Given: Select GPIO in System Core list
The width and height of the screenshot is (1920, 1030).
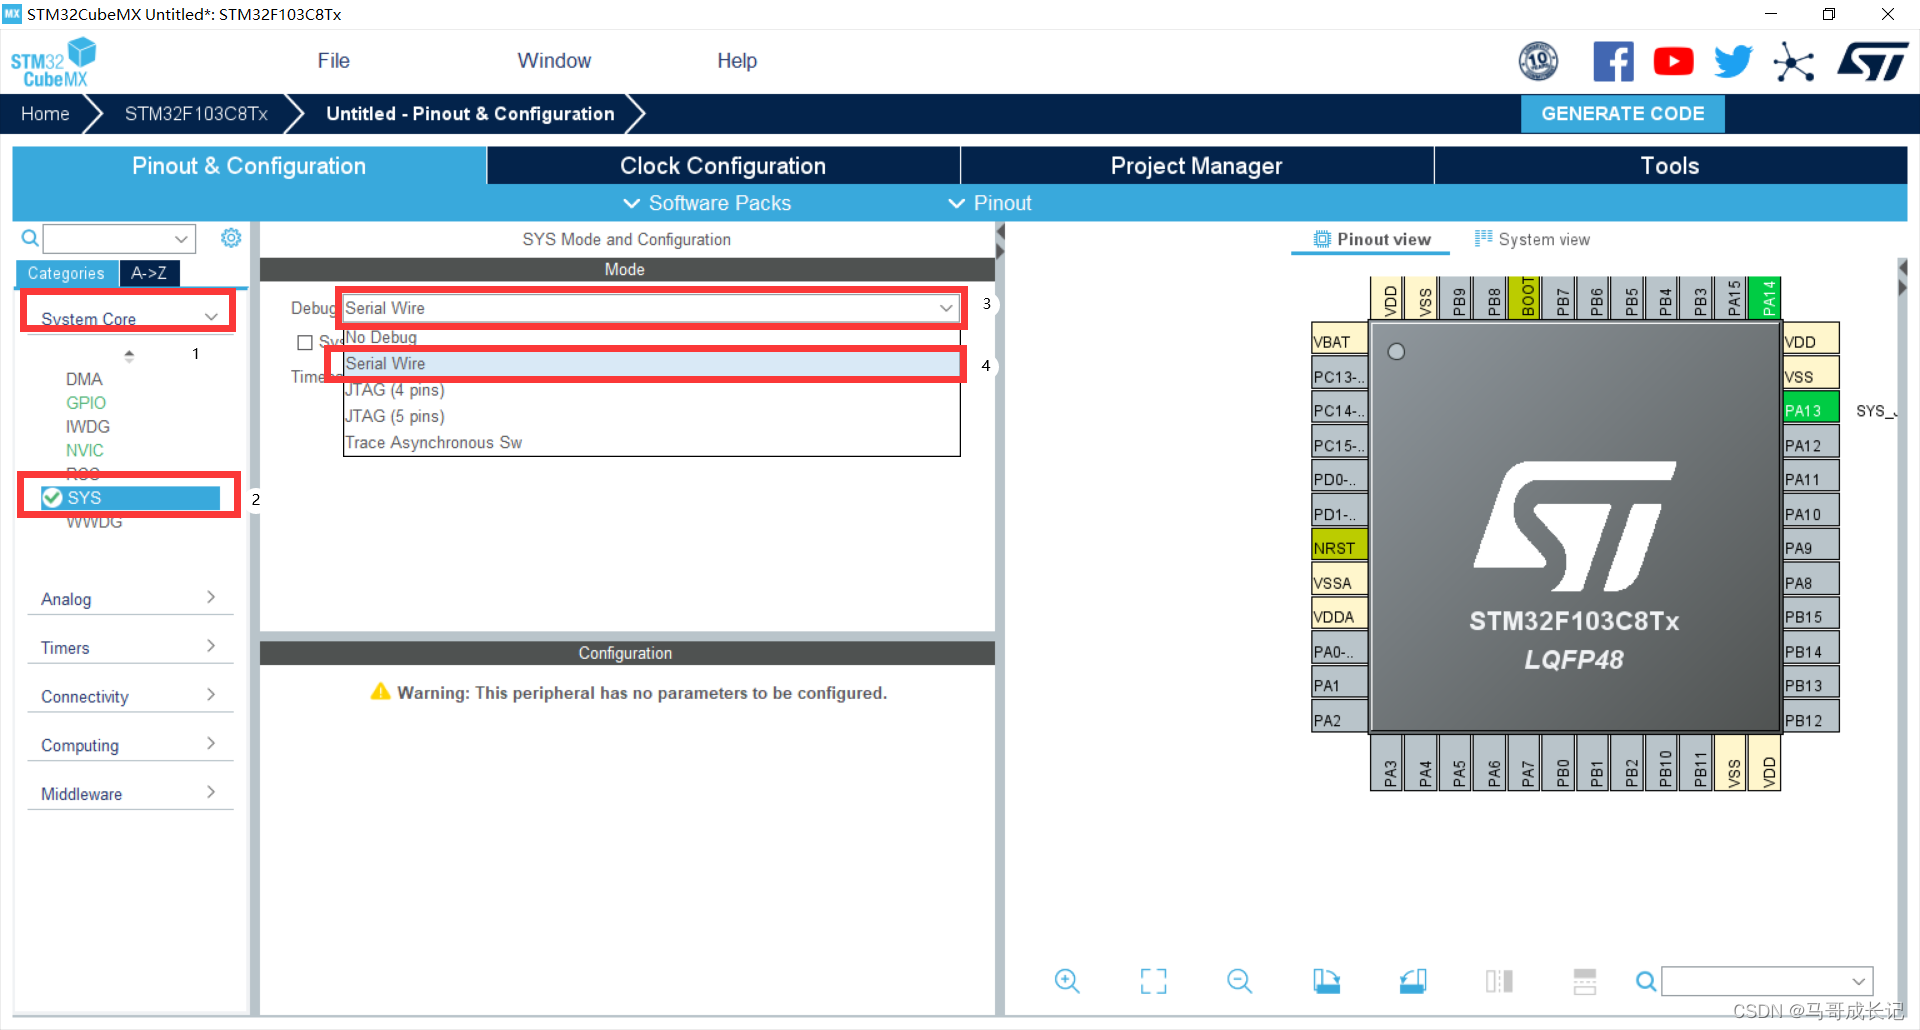Looking at the screenshot, I should click(x=86, y=403).
